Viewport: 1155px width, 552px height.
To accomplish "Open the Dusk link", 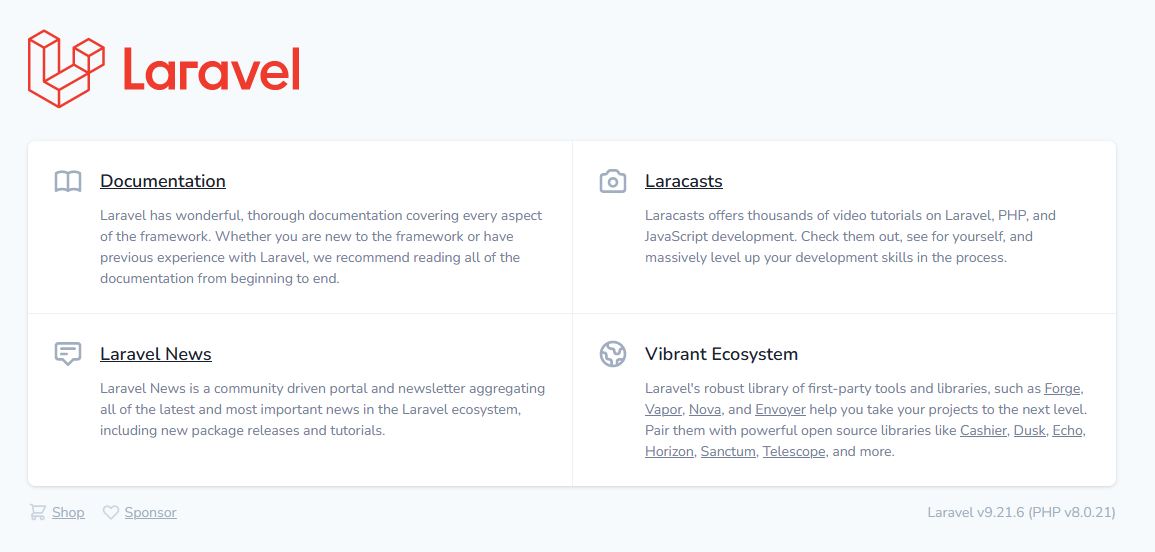I will point(1028,431).
